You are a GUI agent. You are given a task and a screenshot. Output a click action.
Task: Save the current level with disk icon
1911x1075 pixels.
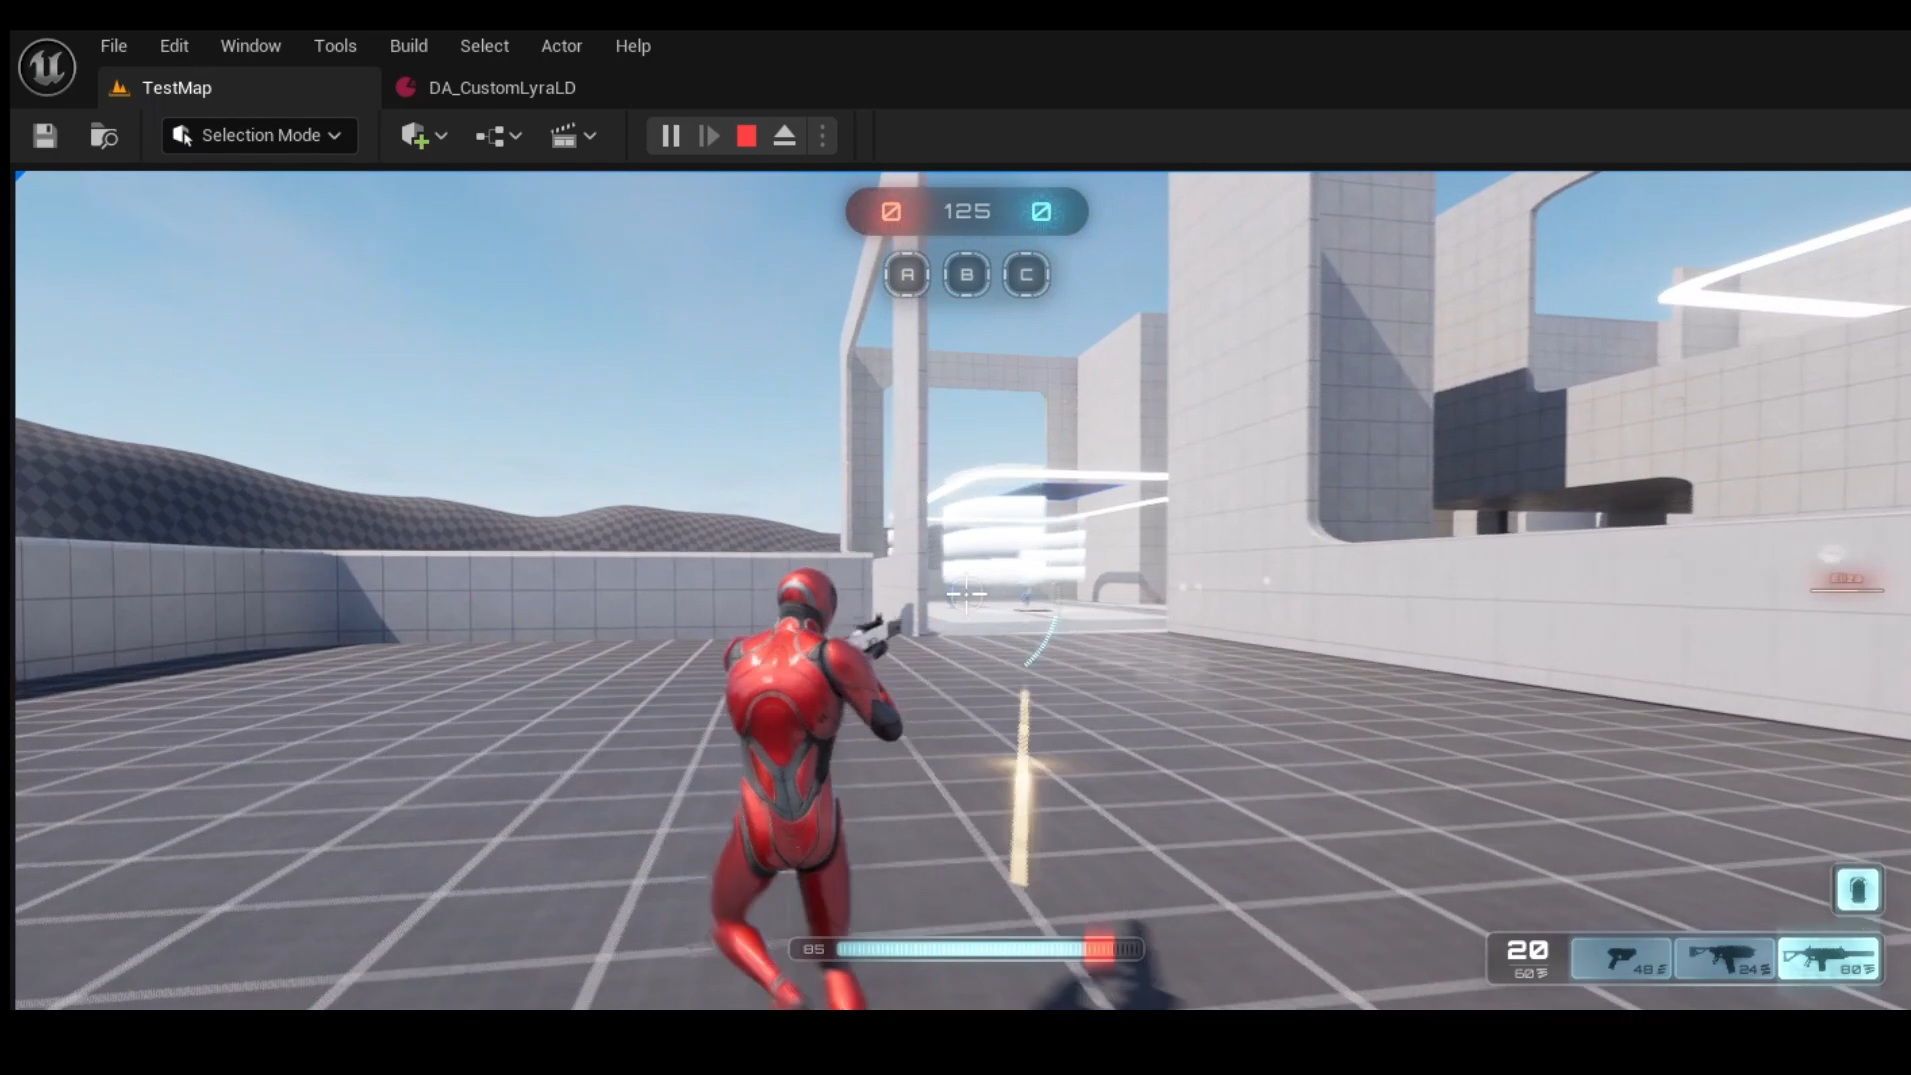pos(45,136)
